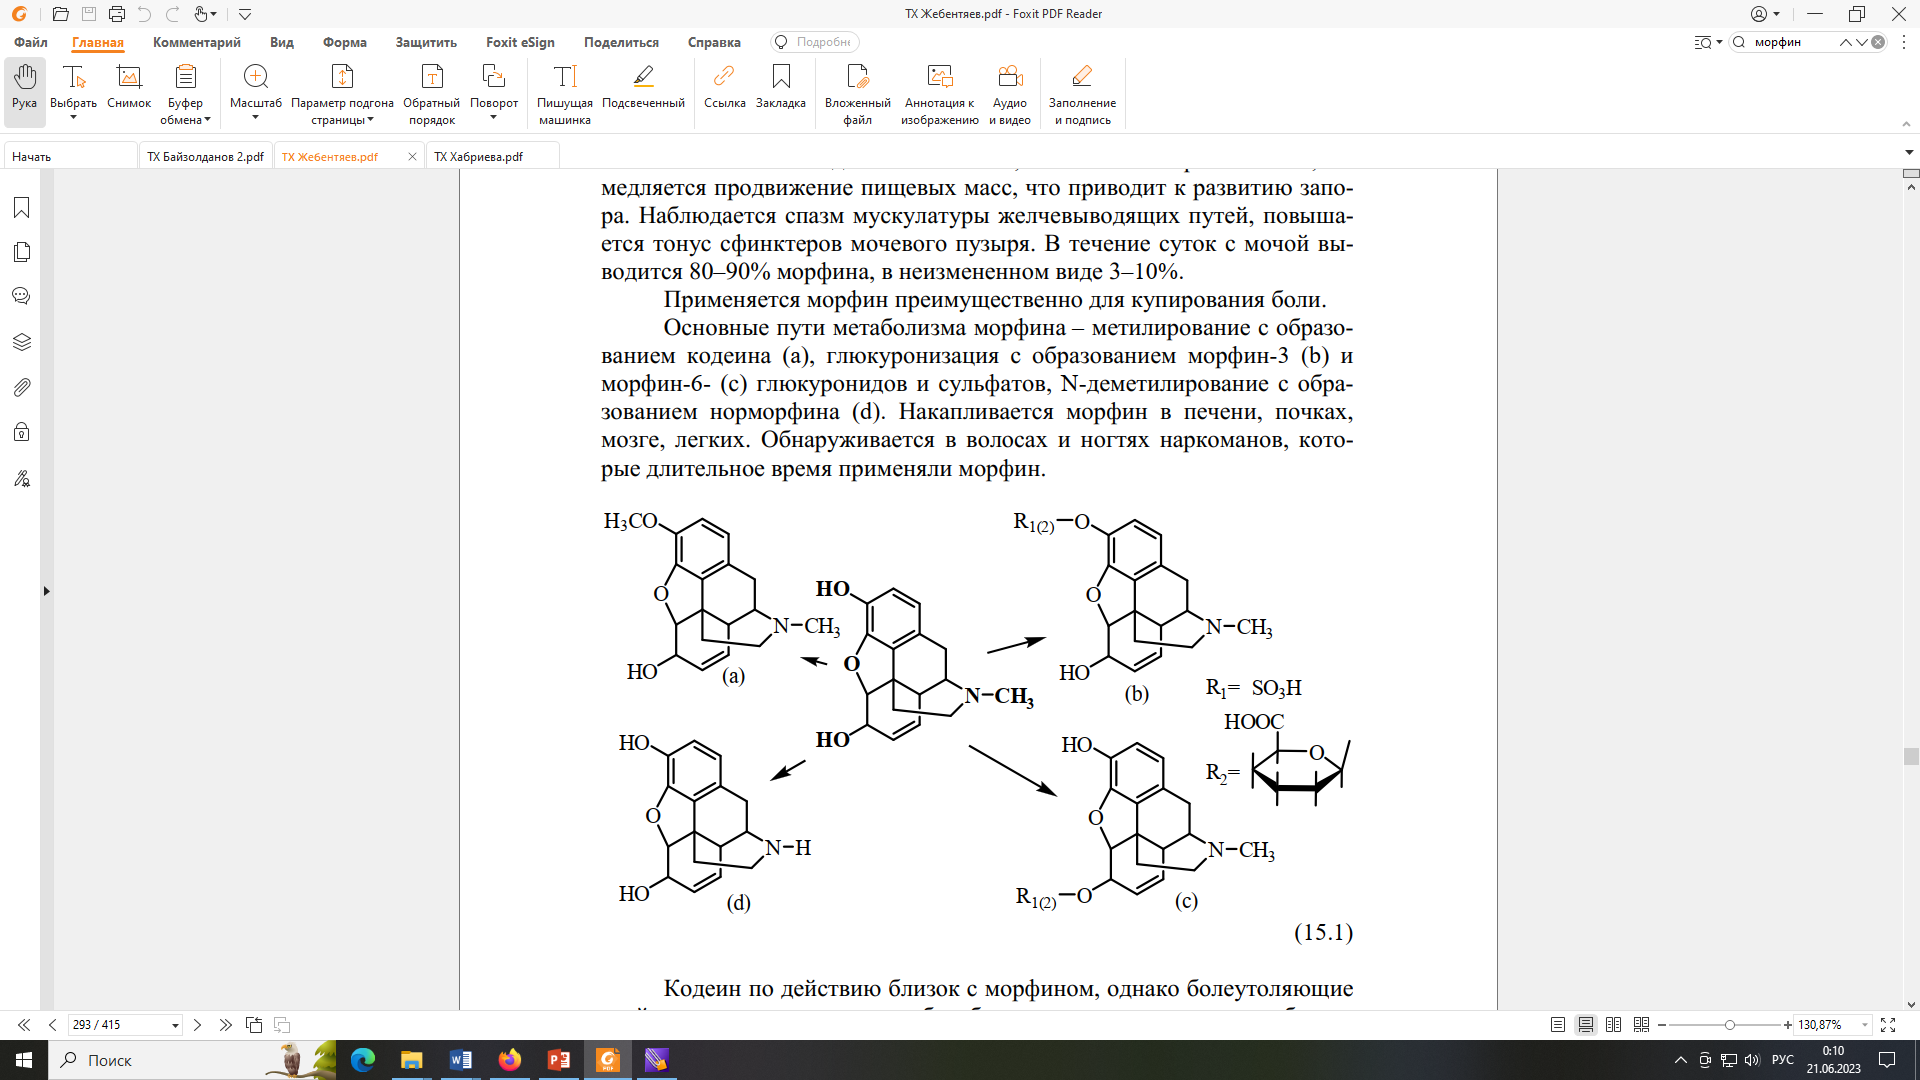Expand the Поворот dropdown arrow
Image resolution: width=1920 pixels, height=1080 pixels.
(493, 118)
